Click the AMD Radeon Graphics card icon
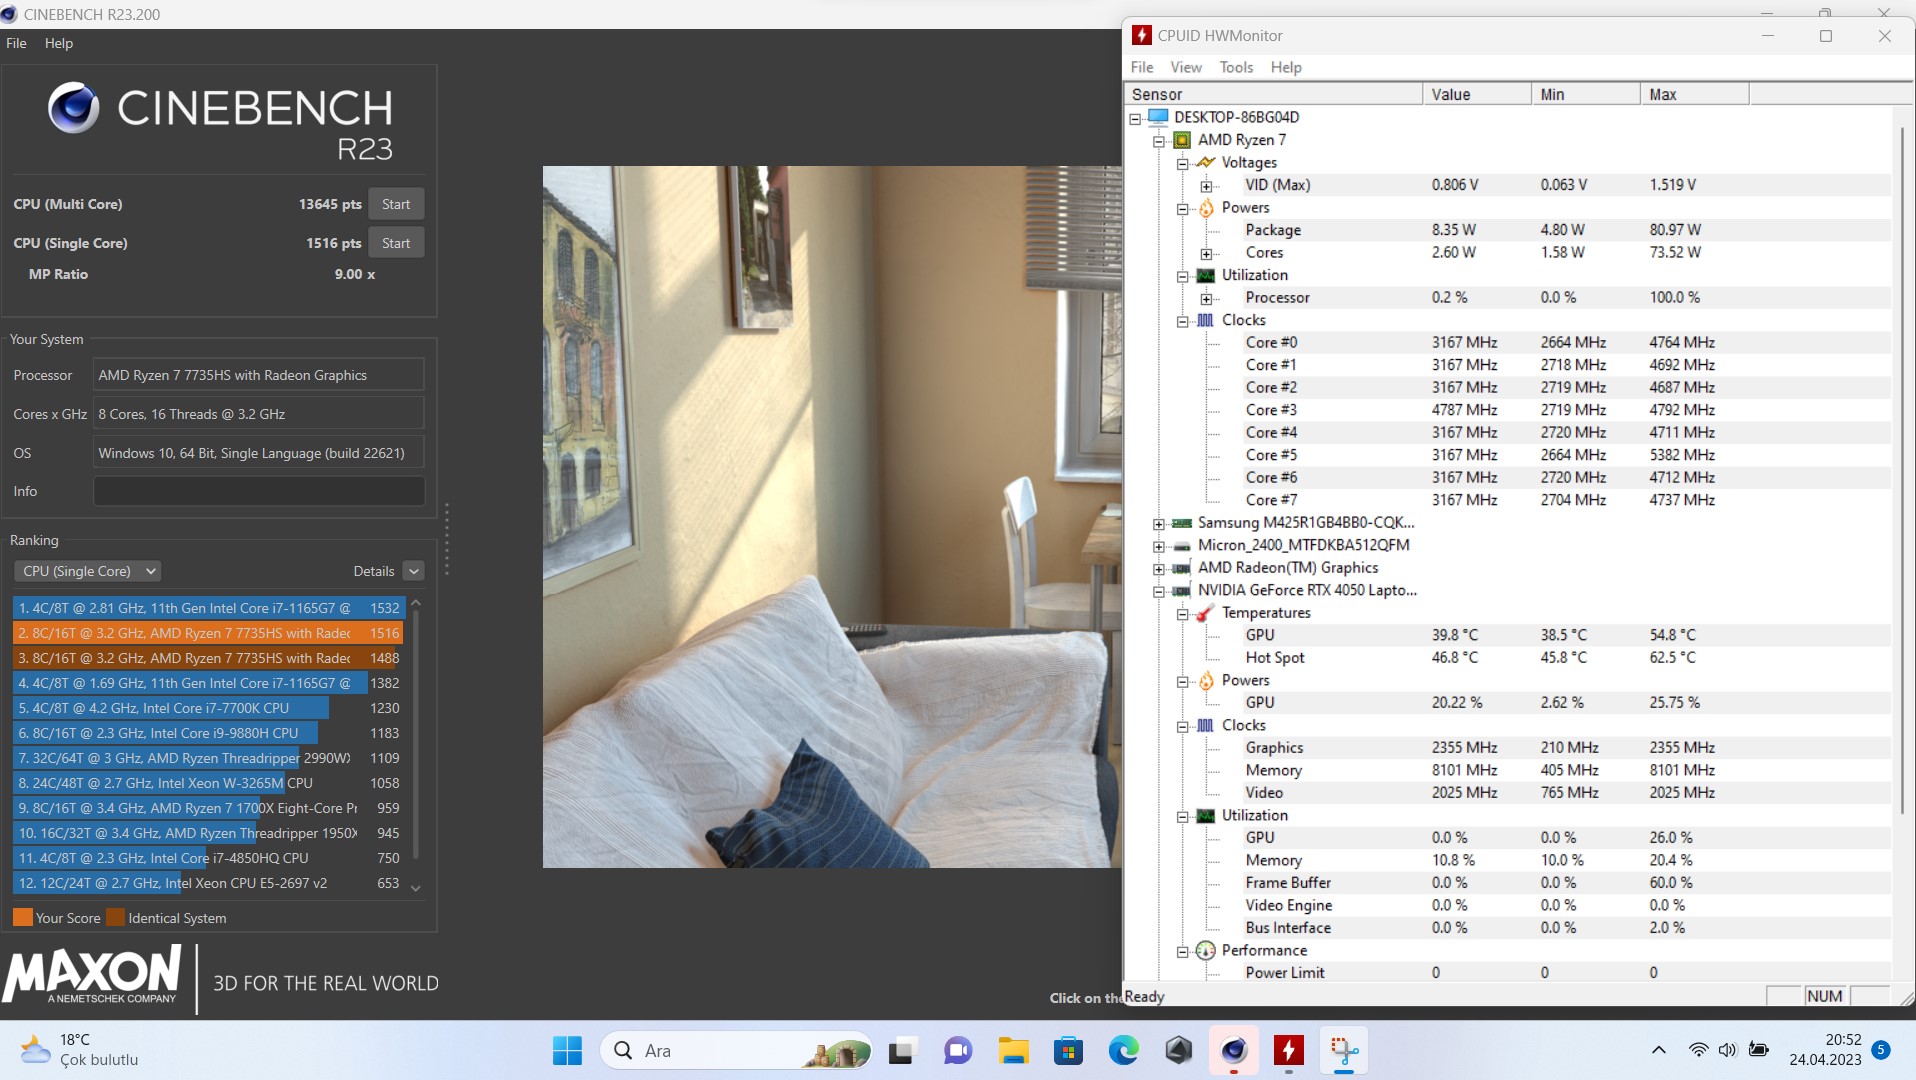 tap(1182, 568)
